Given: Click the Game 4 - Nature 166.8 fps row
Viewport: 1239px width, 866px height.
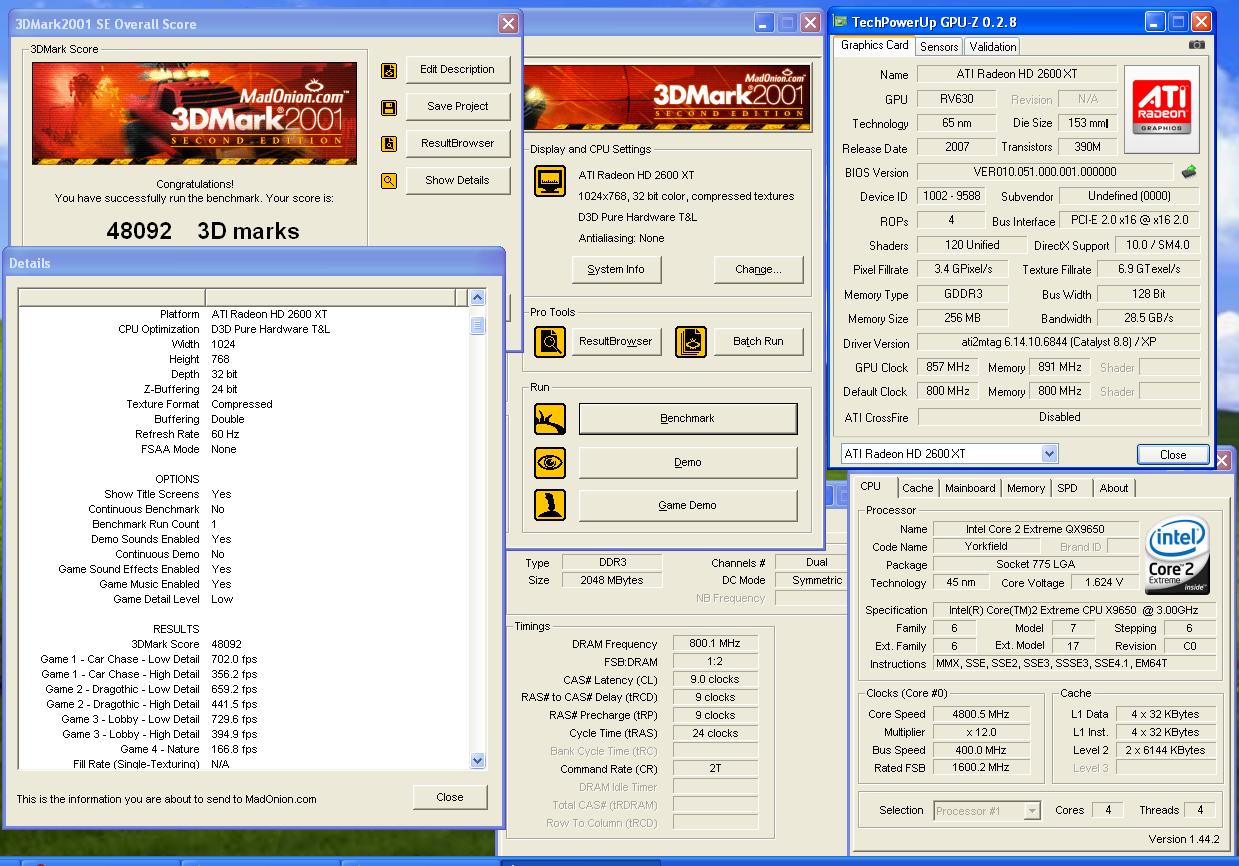Looking at the screenshot, I should [x=243, y=750].
